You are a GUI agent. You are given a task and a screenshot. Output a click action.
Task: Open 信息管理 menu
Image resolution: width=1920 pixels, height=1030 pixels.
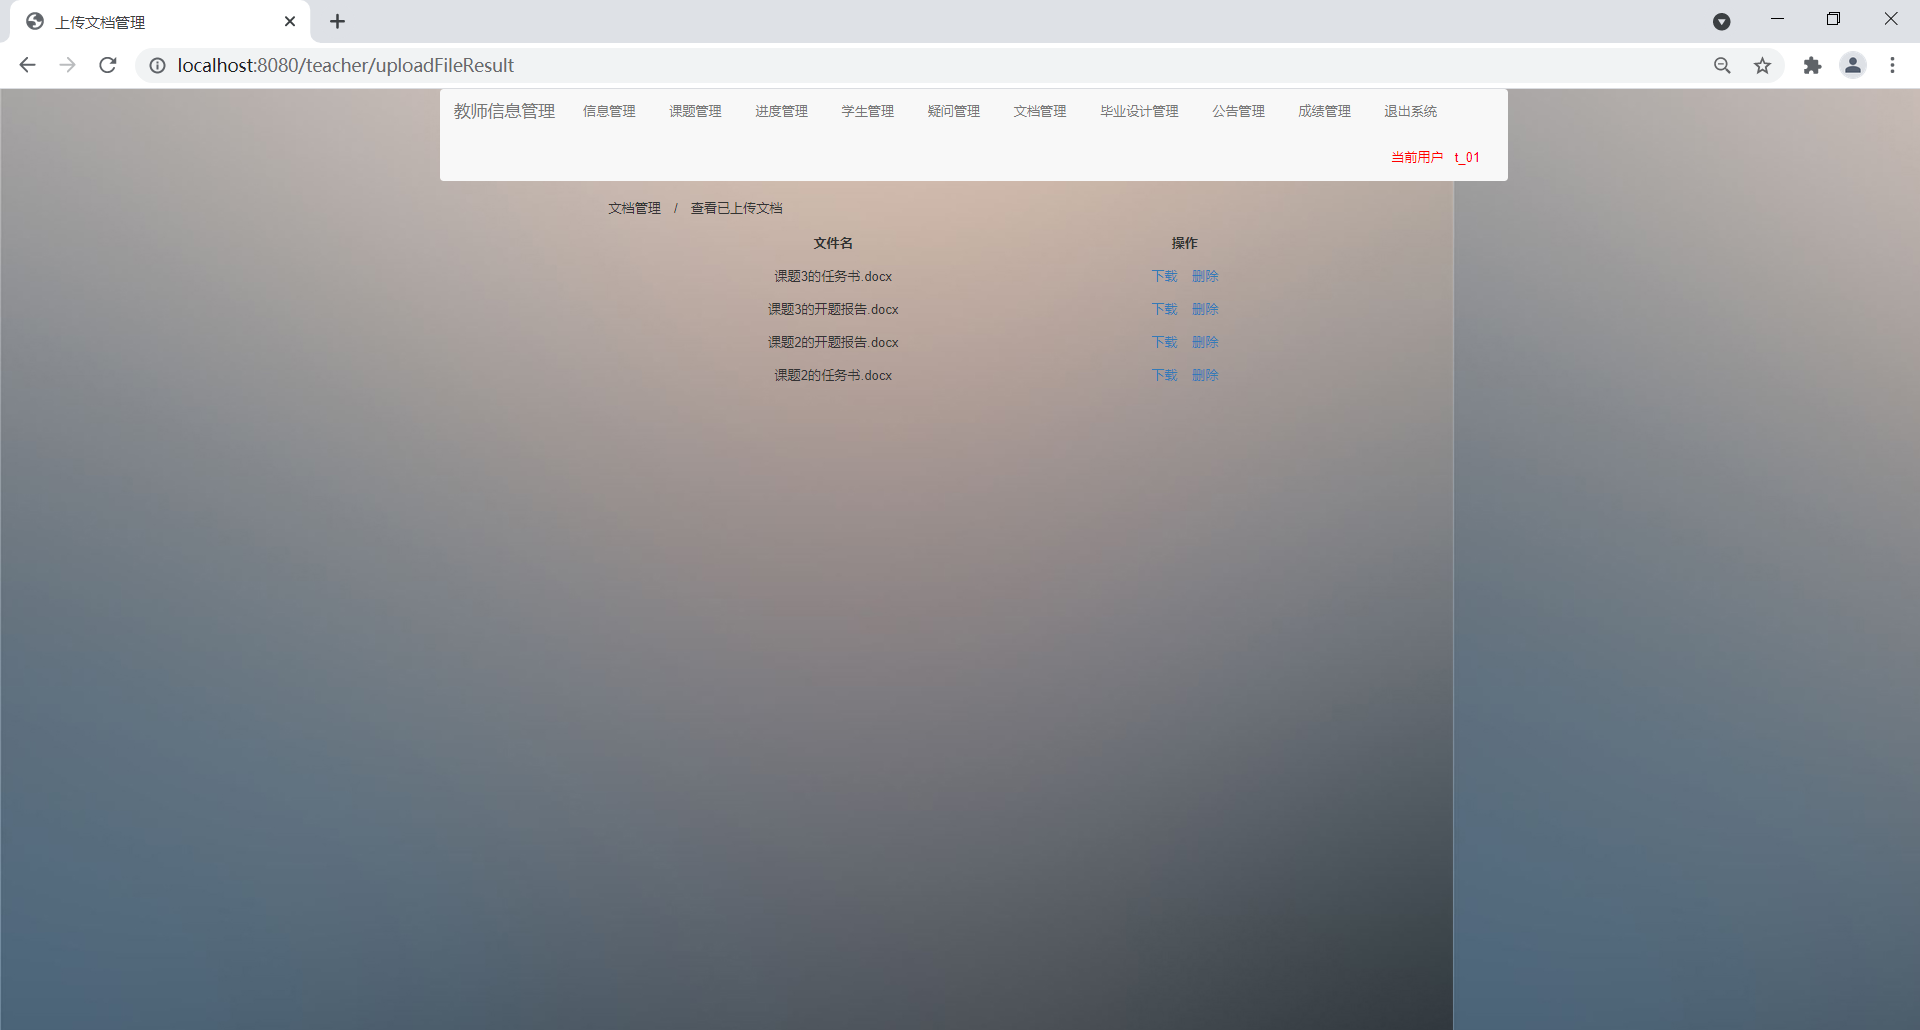pyautogui.click(x=609, y=111)
